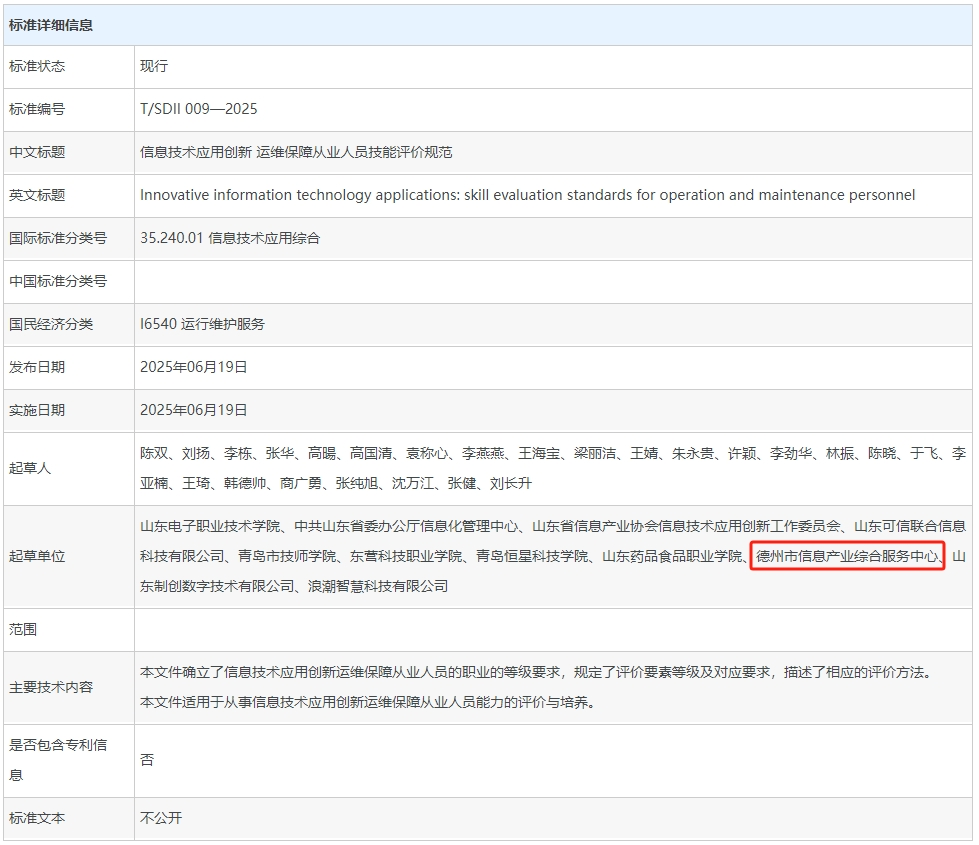Click the organization '德州市信息产业综合服务中心'
The image size is (979, 845).
tap(847, 556)
